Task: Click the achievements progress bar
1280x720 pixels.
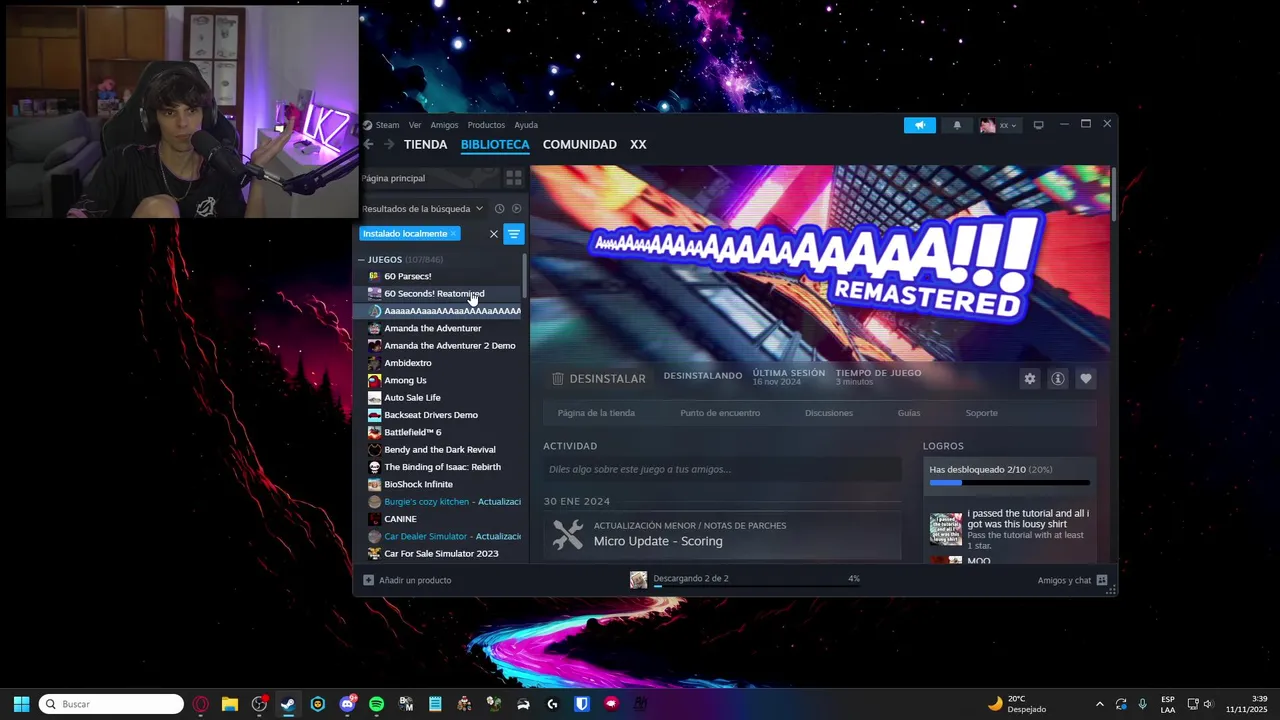Action: pyautogui.click(x=1009, y=483)
